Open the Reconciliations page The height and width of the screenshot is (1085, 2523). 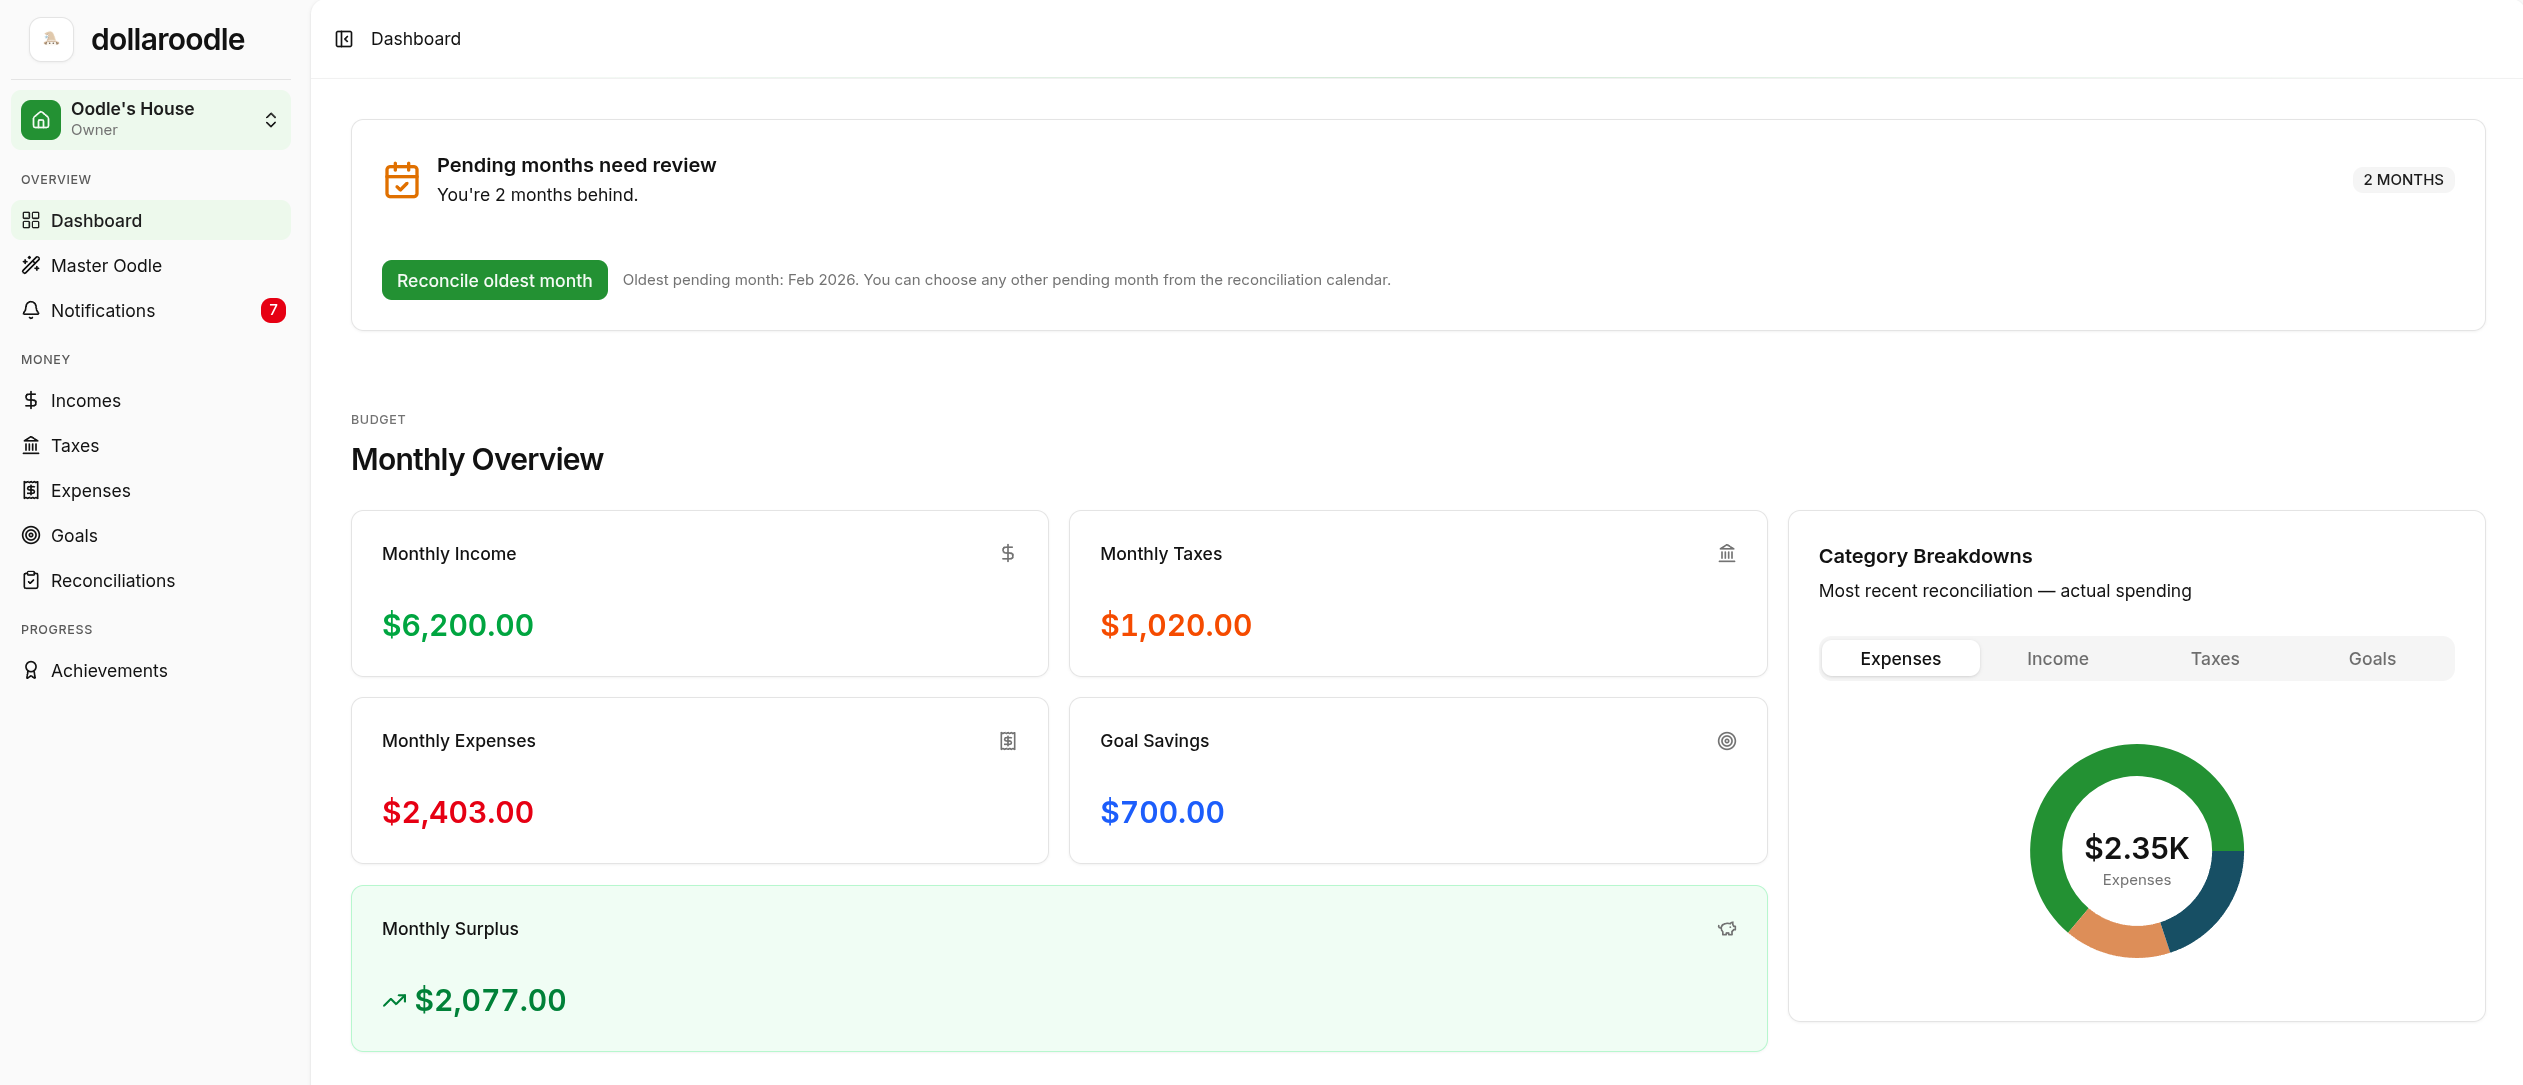point(112,580)
